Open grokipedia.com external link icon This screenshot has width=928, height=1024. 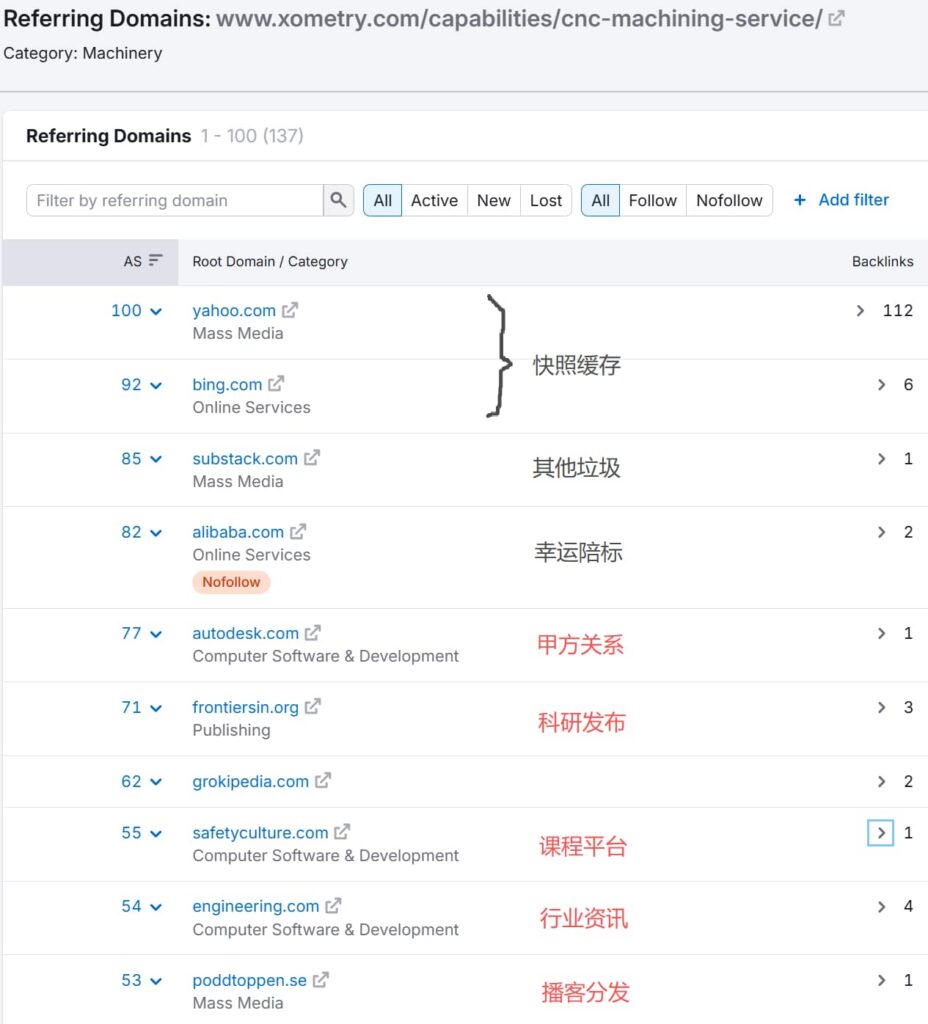tap(323, 780)
